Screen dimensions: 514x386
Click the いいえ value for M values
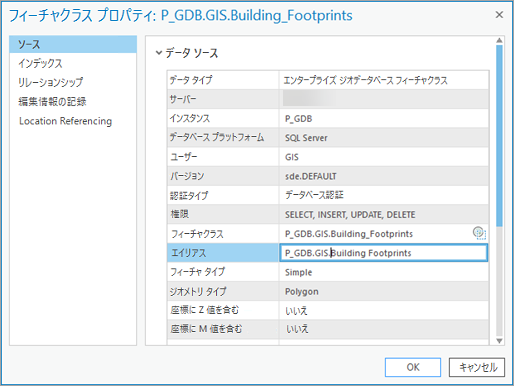click(x=297, y=329)
